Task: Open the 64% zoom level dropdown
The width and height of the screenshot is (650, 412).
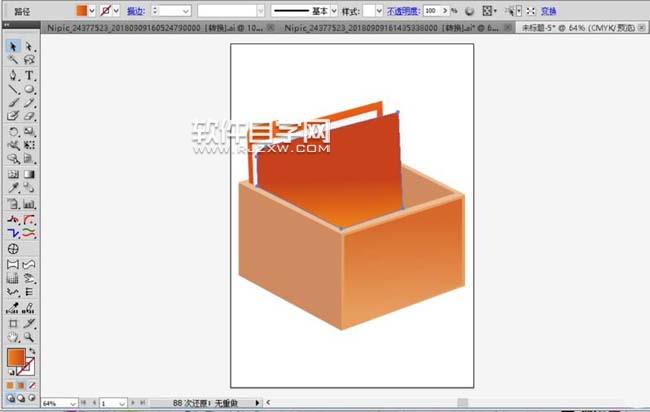Action: click(73, 403)
